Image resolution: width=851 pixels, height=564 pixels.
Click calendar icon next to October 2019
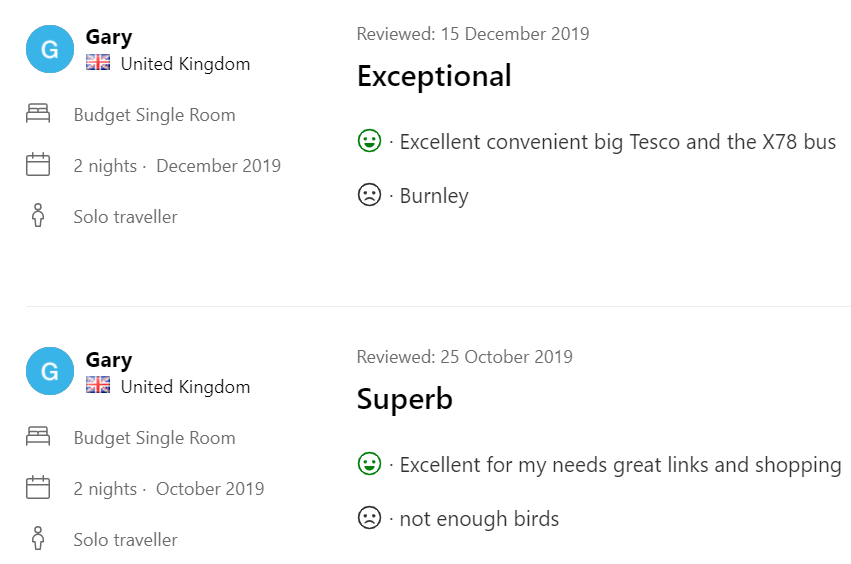point(38,488)
